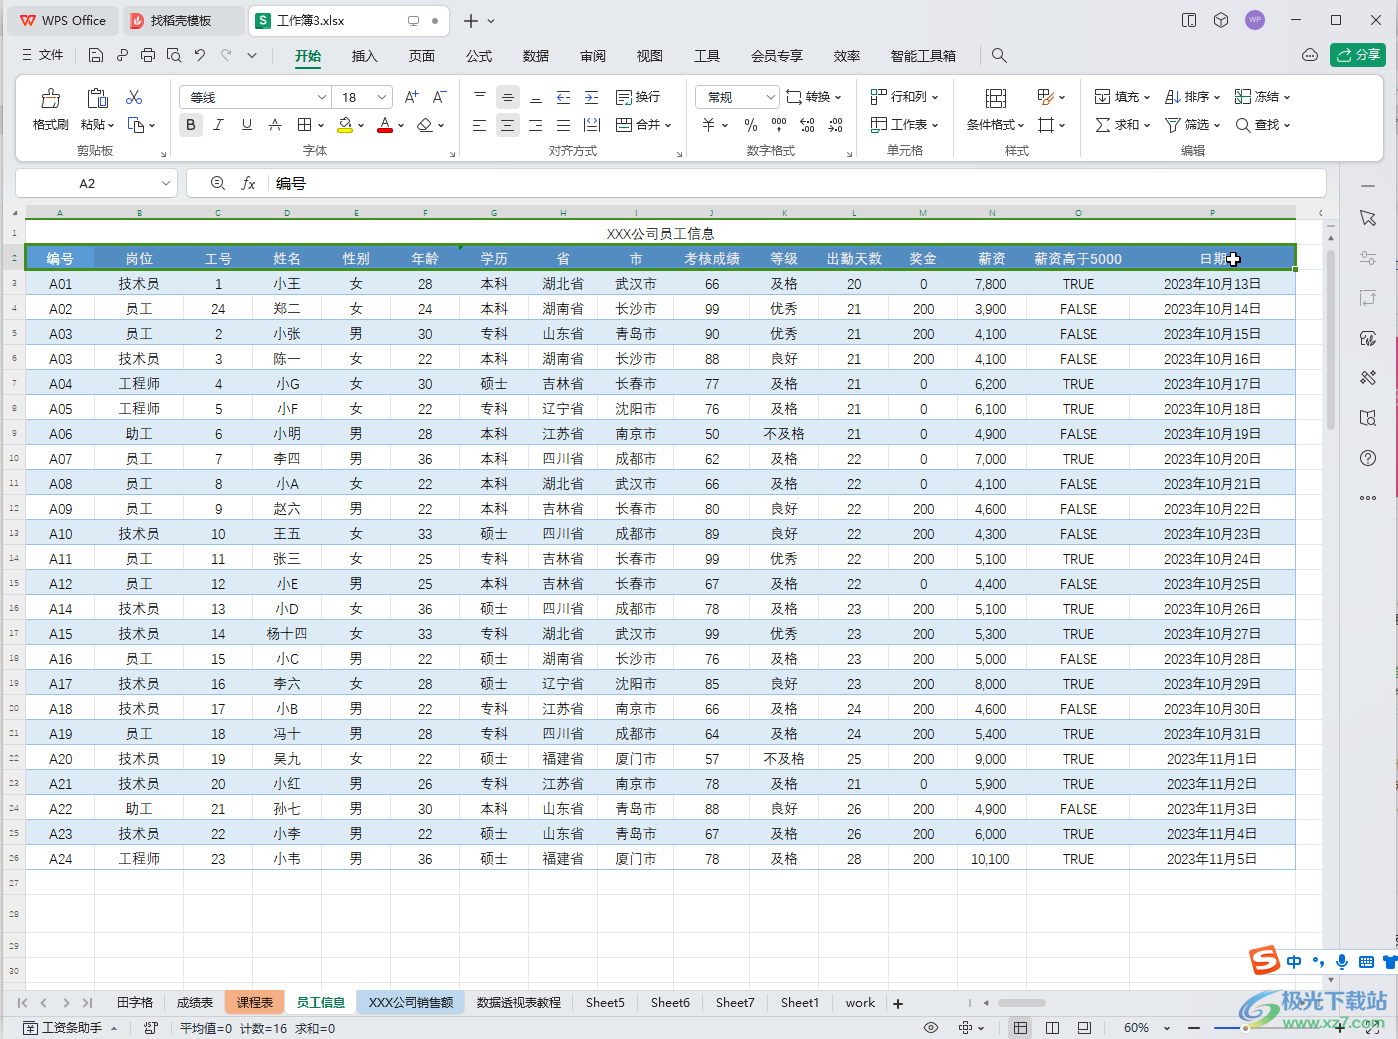
Task: Click the Print icon in the quick toolbar
Action: click(148, 56)
